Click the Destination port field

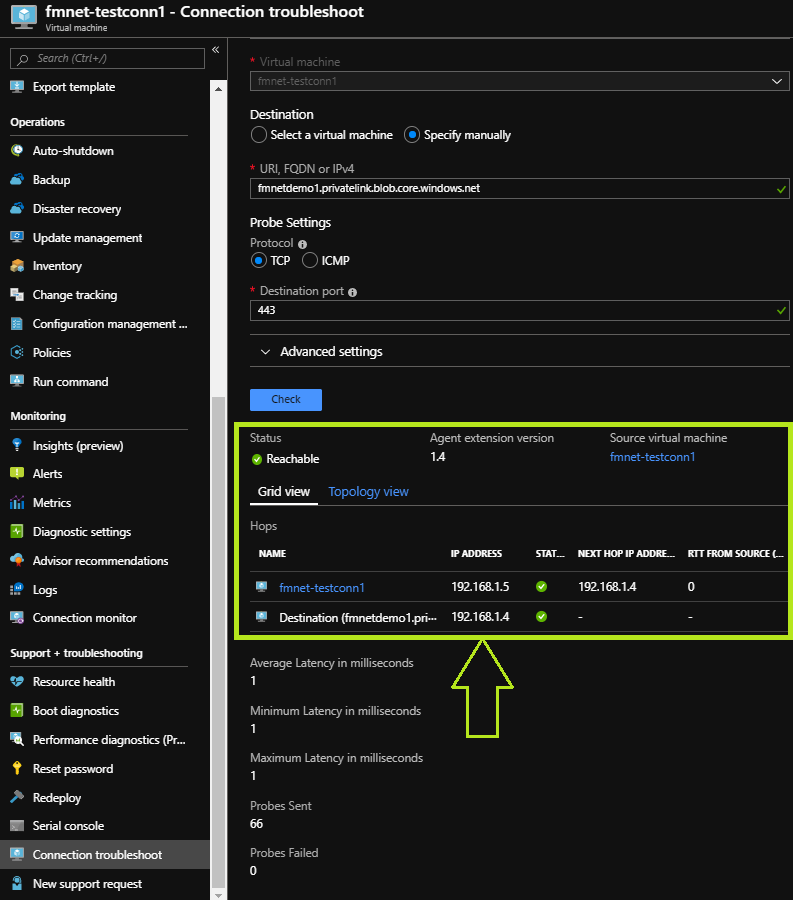(x=519, y=311)
